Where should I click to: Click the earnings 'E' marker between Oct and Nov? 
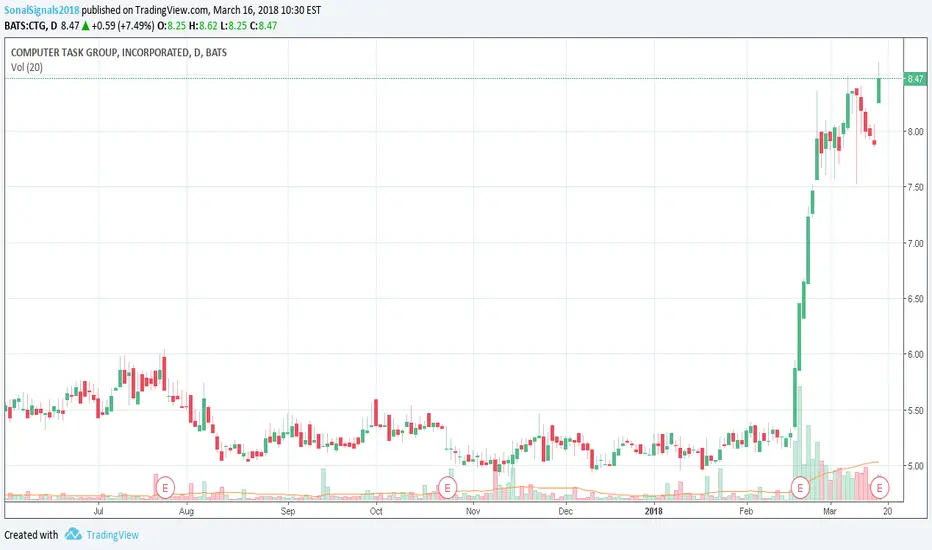coord(447,488)
